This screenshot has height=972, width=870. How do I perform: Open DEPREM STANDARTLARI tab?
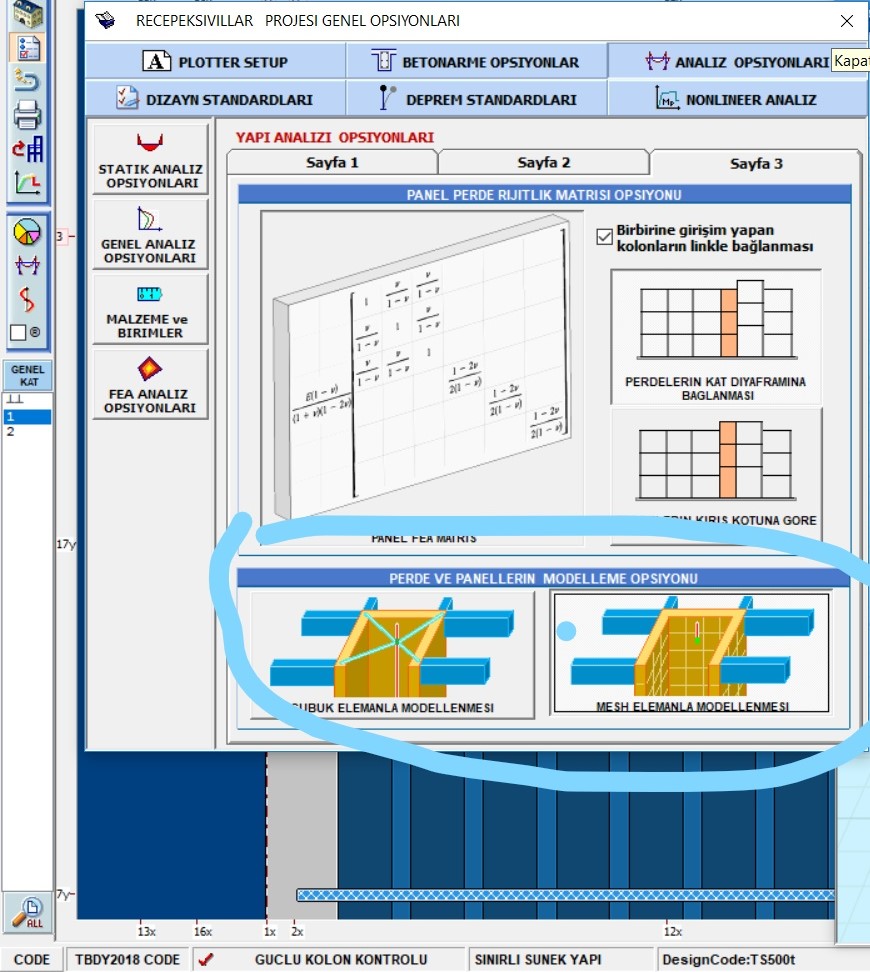tap(476, 99)
